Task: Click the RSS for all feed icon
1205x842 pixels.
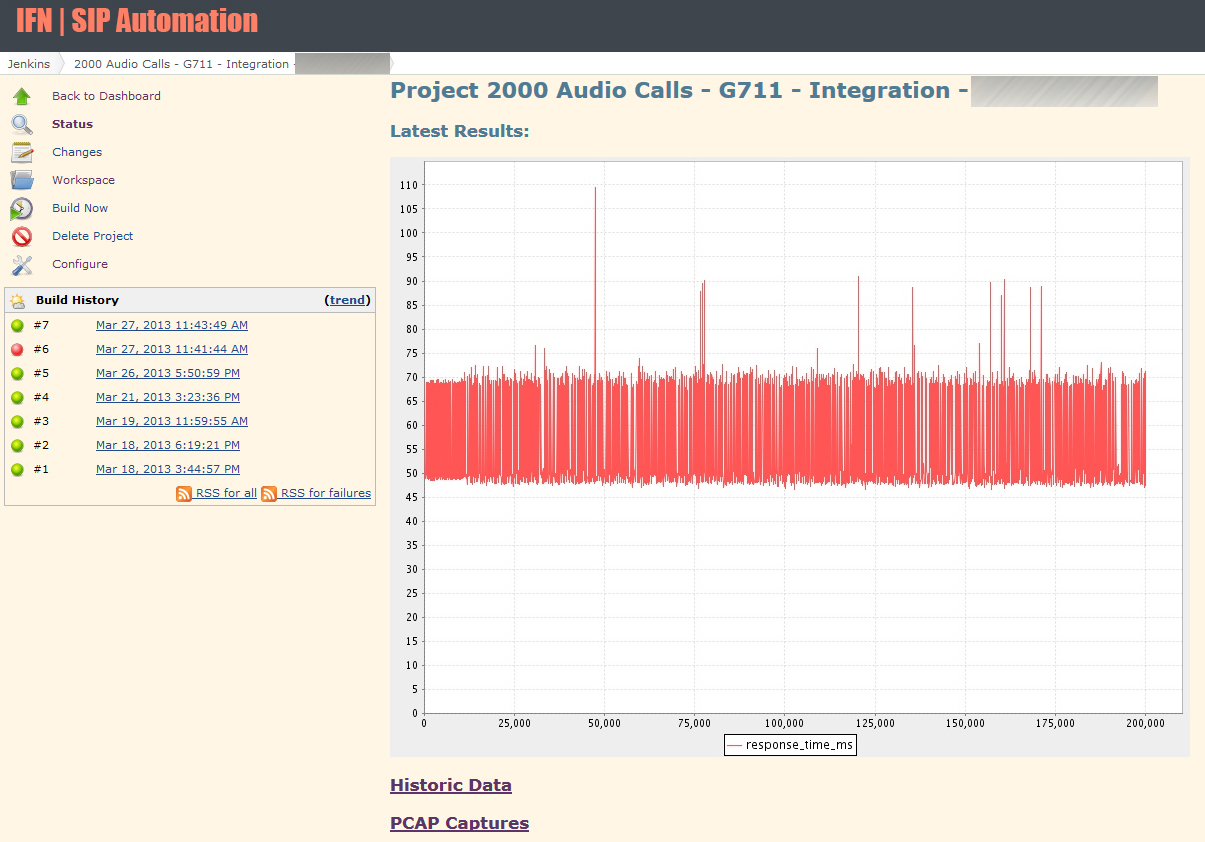Action: [184, 493]
